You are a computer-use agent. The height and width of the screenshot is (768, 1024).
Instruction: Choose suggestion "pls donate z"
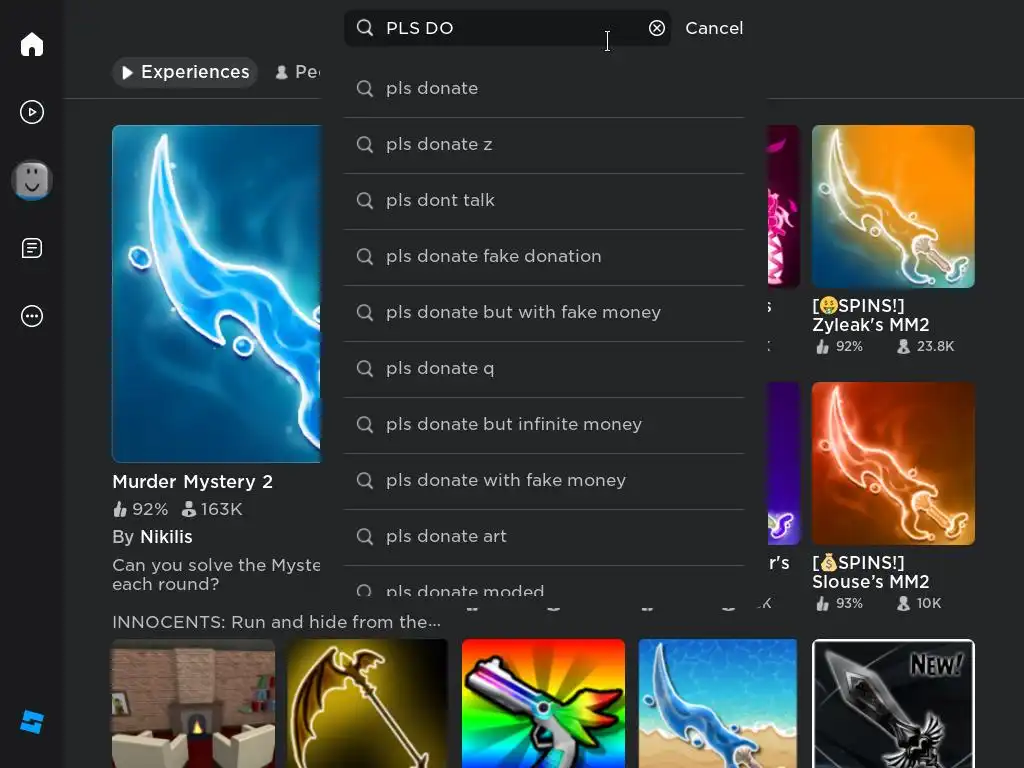tap(544, 145)
